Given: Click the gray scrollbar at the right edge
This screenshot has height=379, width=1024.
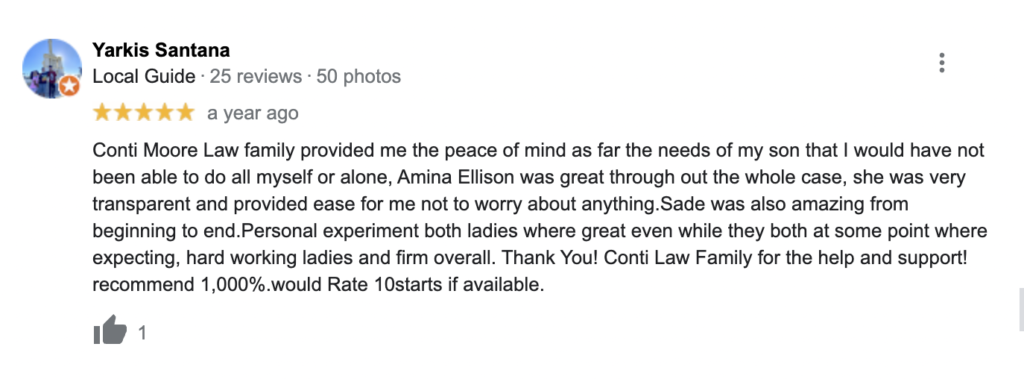Looking at the screenshot, I should pyautogui.click(x=1021, y=308).
